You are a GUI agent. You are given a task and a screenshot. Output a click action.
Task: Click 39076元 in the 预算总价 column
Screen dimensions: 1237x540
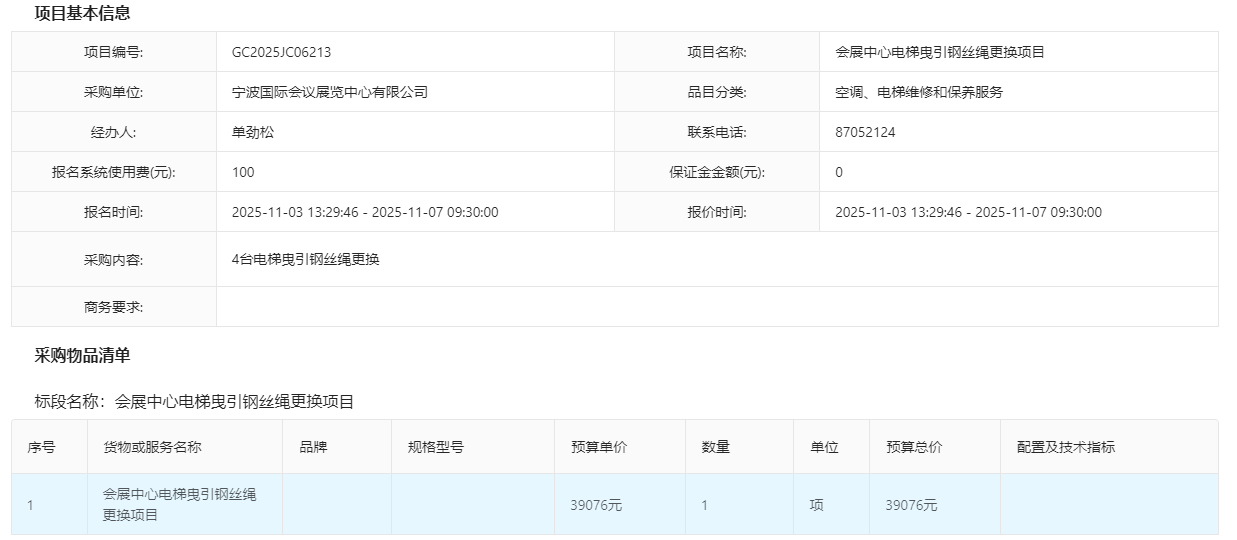coord(911,505)
